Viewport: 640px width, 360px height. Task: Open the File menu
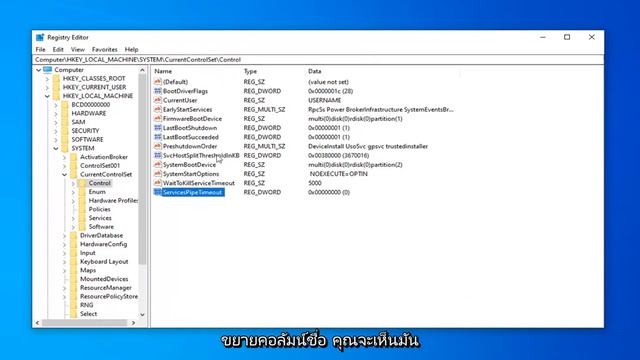pos(40,49)
